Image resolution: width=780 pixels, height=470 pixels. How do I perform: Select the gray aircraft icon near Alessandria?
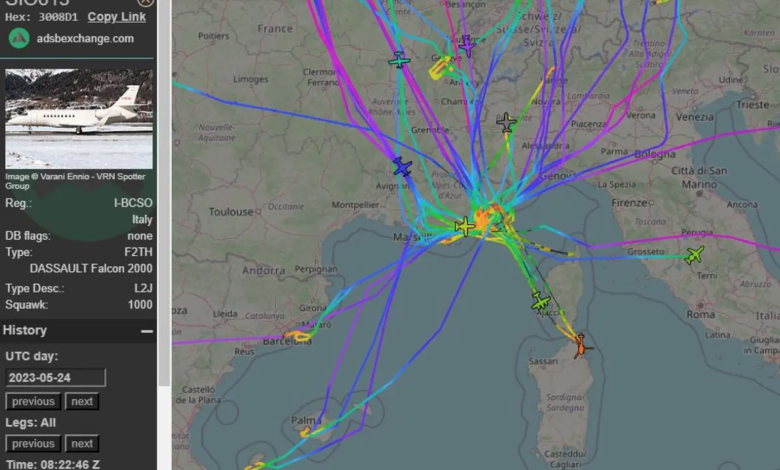pyautogui.click(x=506, y=122)
